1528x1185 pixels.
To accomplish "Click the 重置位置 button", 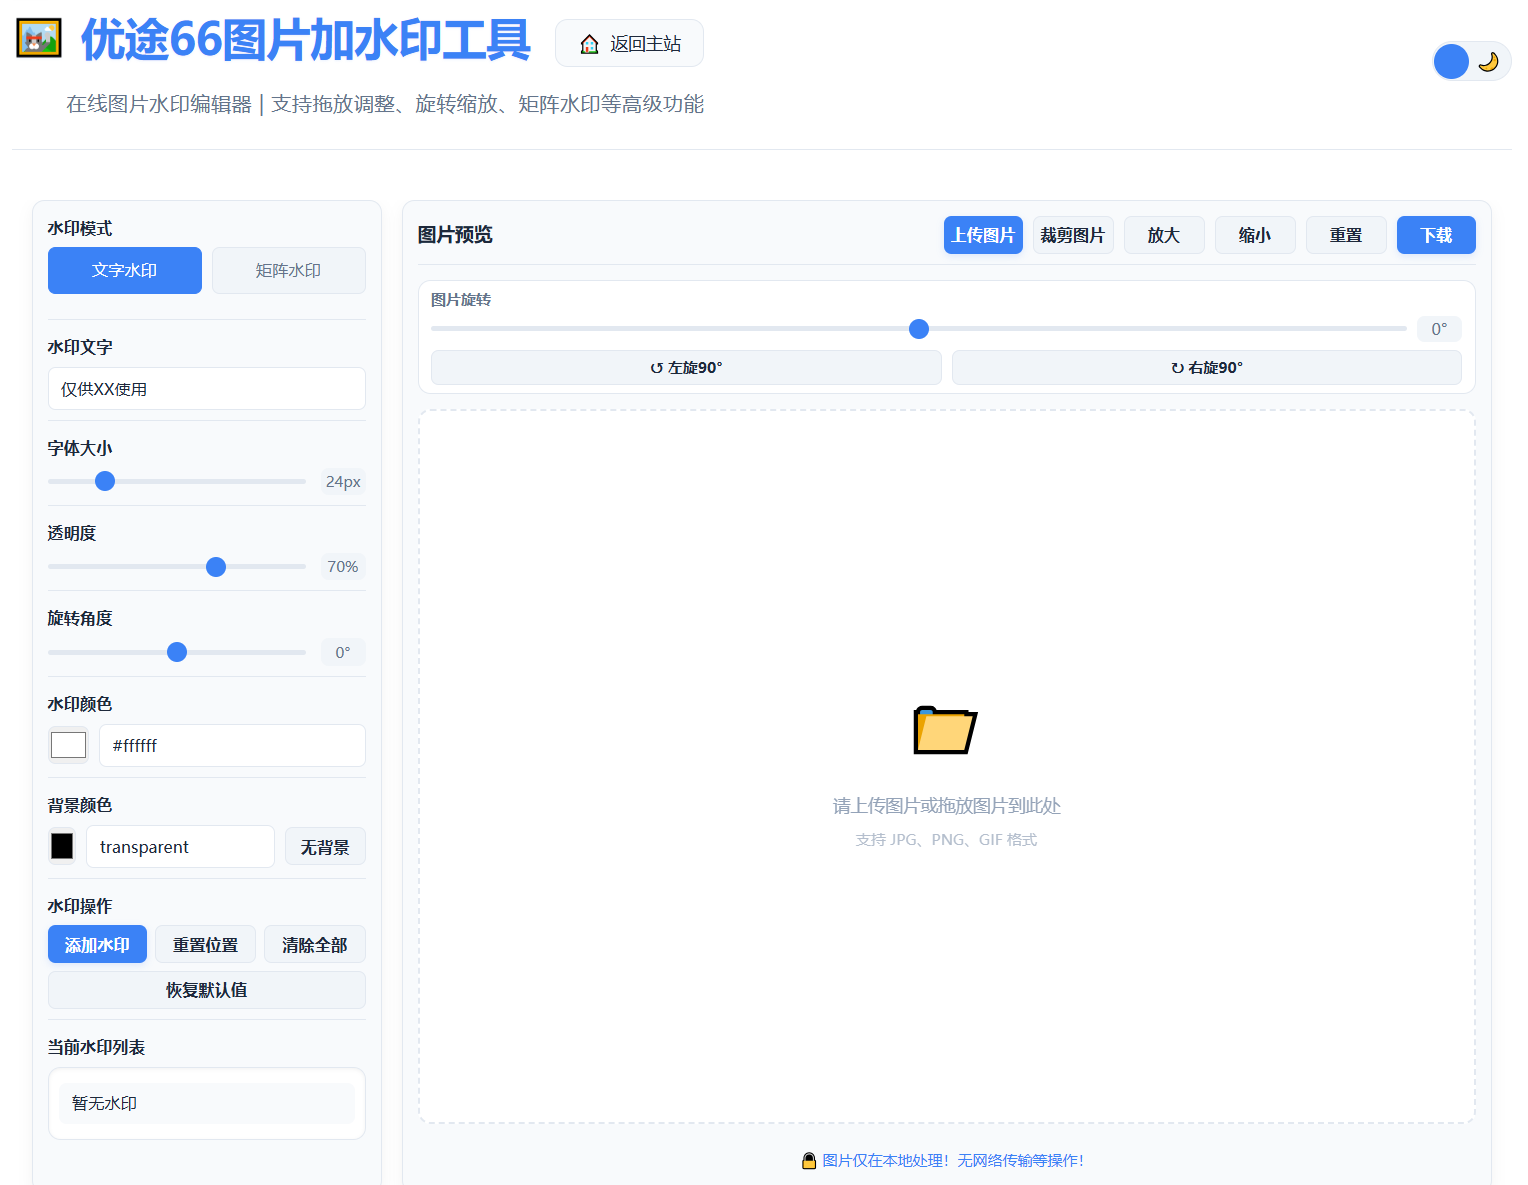I will pos(206,944).
